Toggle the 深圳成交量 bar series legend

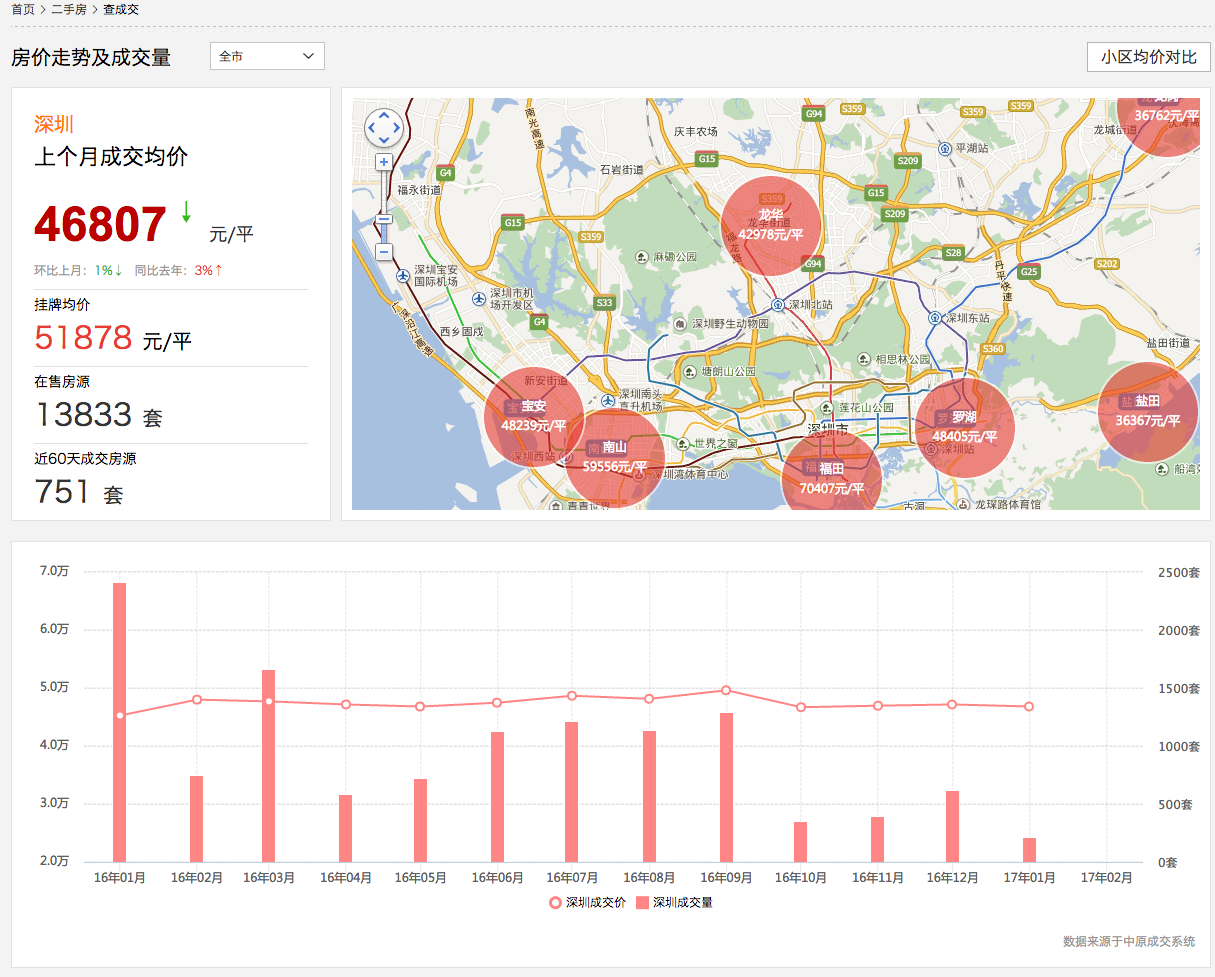pyautogui.click(x=674, y=902)
